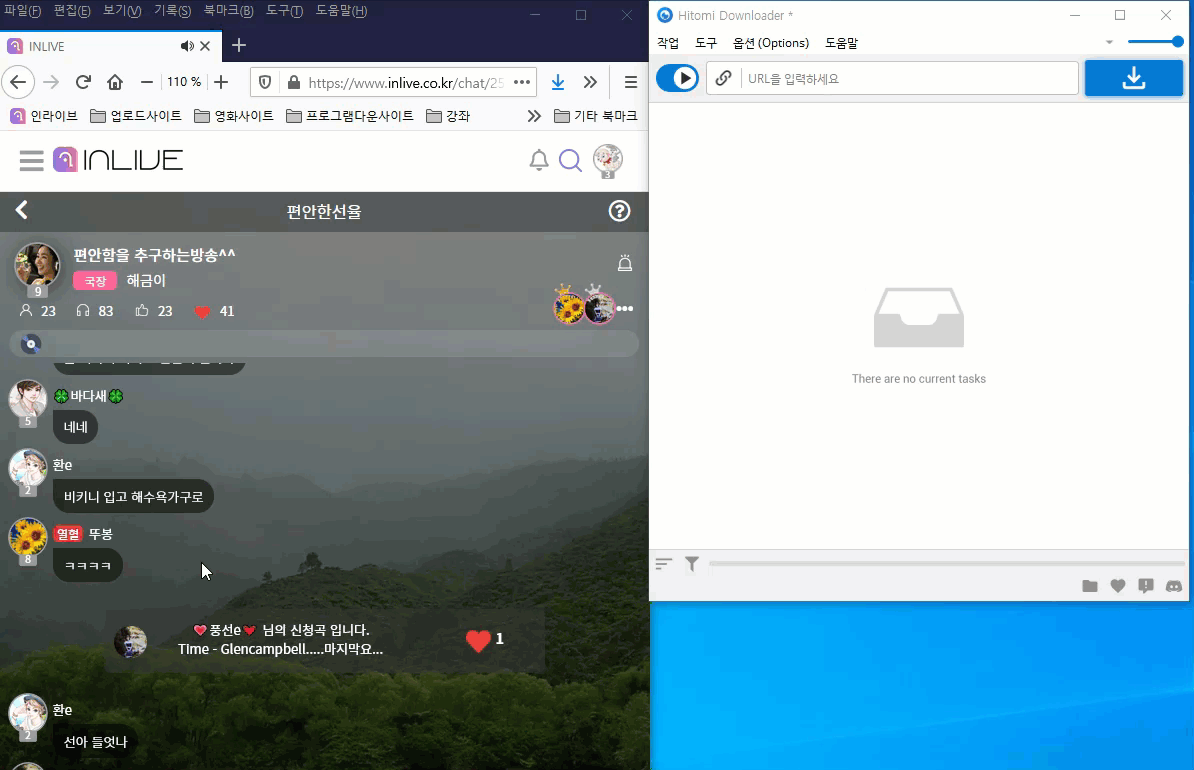This screenshot has height=770, width=1194.
Task: Mute the INLIVE tab audio
Action: tap(187, 46)
